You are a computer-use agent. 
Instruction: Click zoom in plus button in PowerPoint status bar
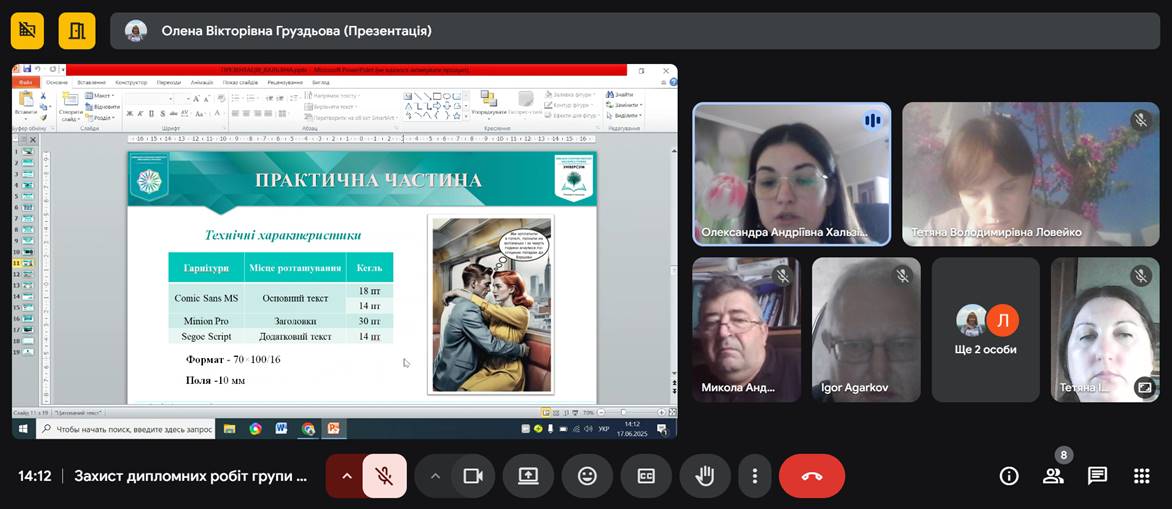(661, 412)
